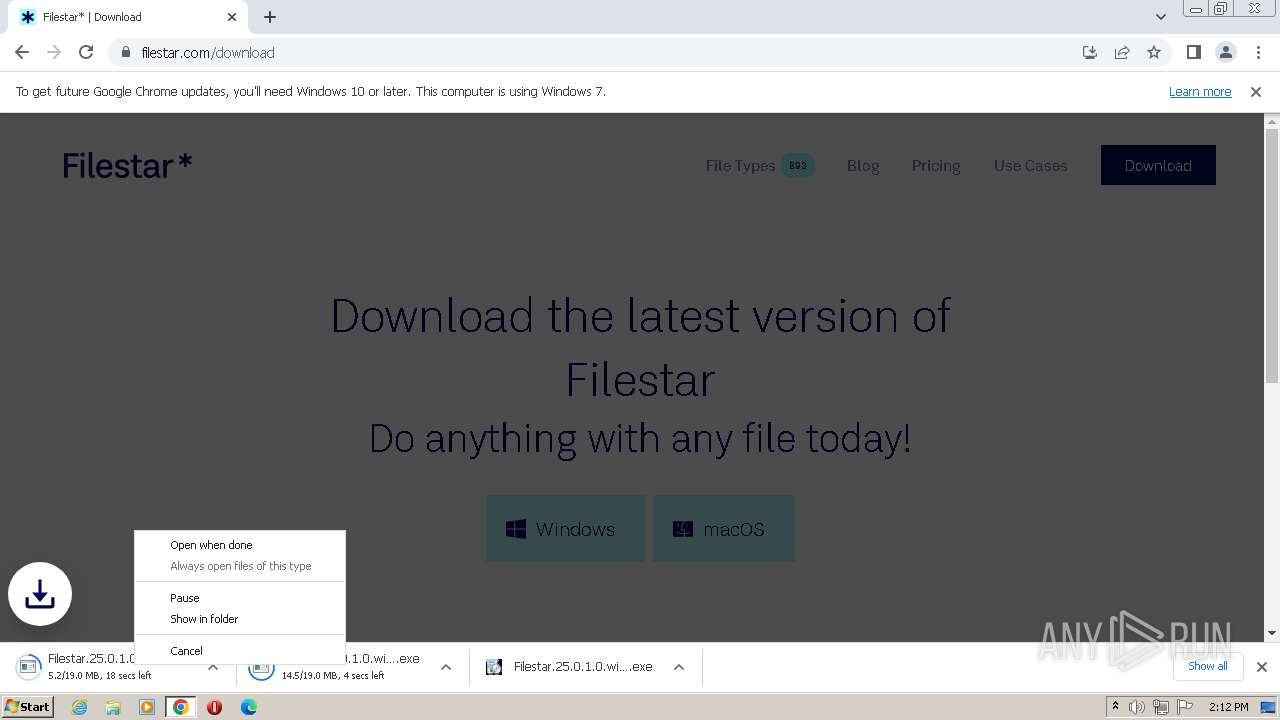1280x720 pixels.
Task: Click the completed download's installer icon
Action: (494, 667)
